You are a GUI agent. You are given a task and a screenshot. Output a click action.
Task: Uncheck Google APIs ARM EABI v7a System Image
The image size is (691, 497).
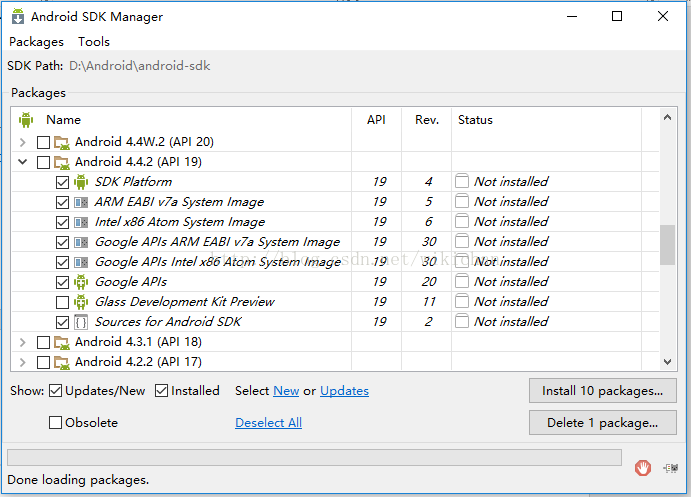[x=63, y=242]
